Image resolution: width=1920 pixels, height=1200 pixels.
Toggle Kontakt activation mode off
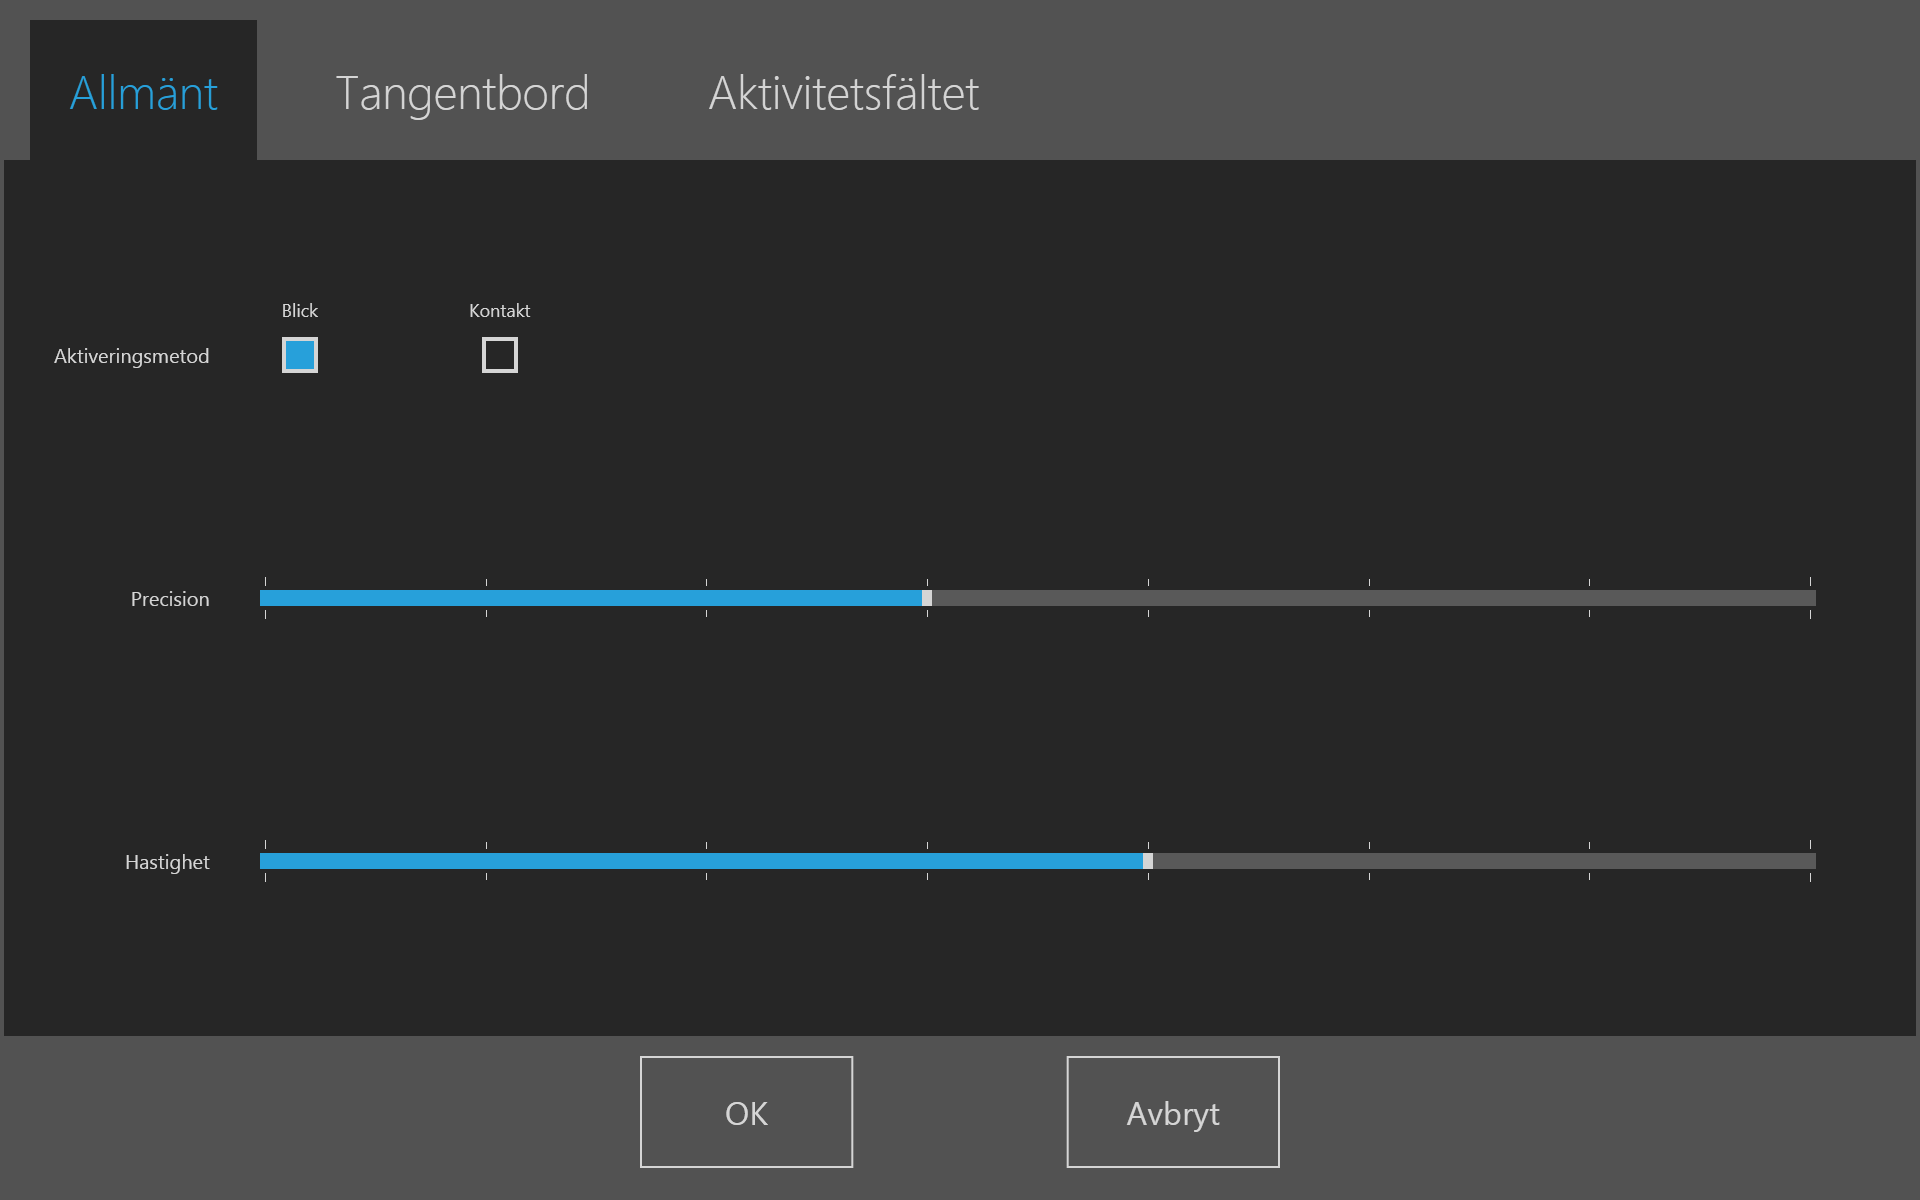[x=500, y=355]
